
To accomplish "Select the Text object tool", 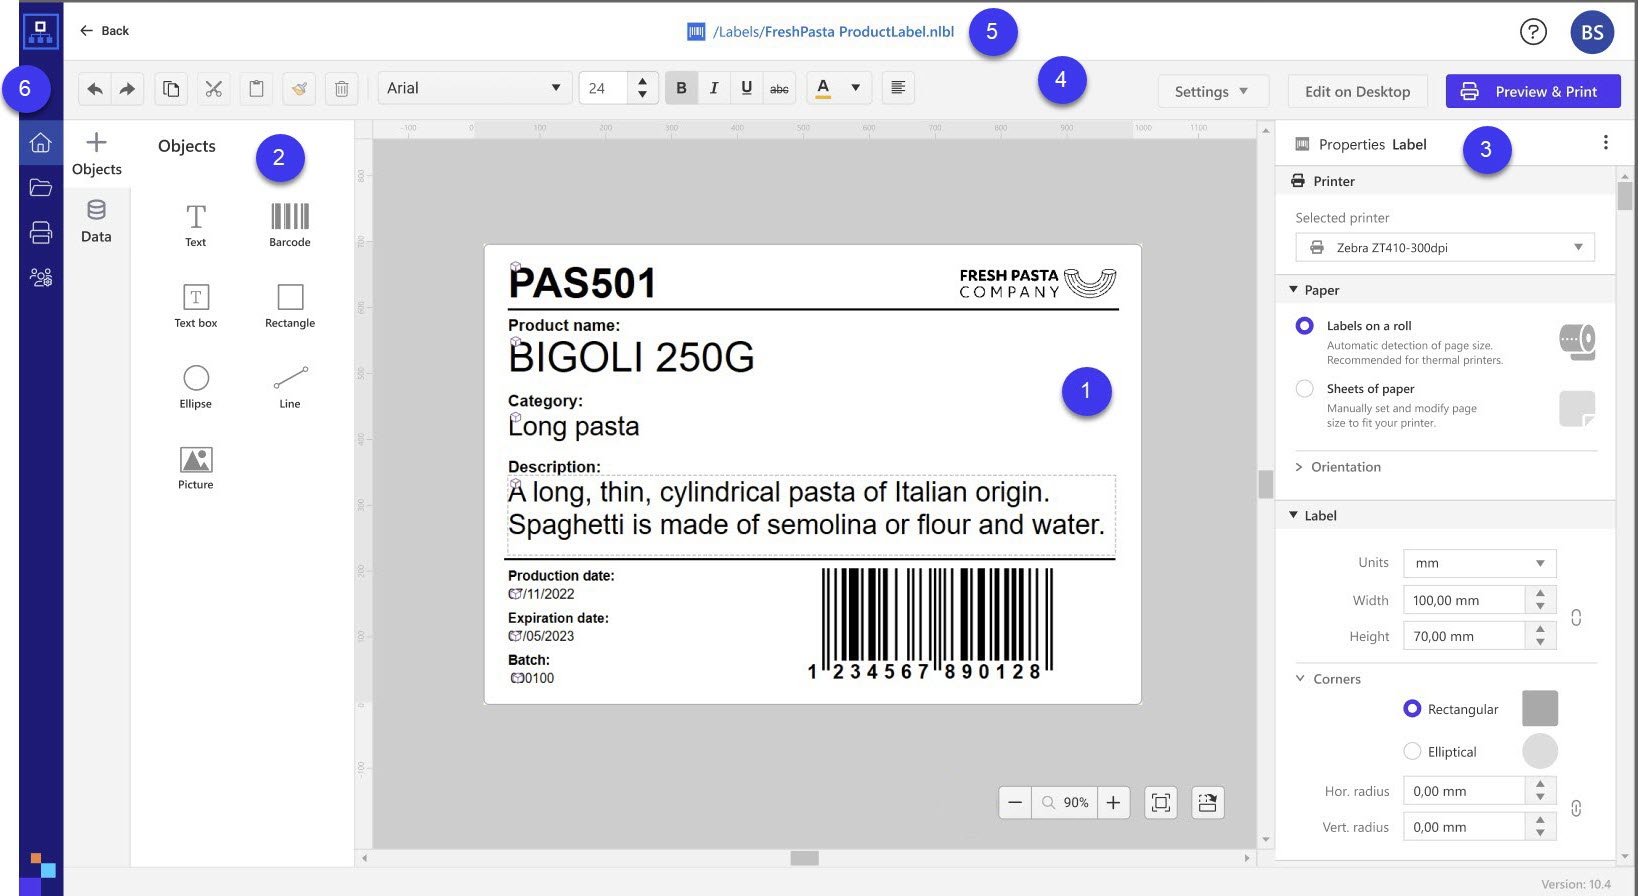I will [196, 225].
